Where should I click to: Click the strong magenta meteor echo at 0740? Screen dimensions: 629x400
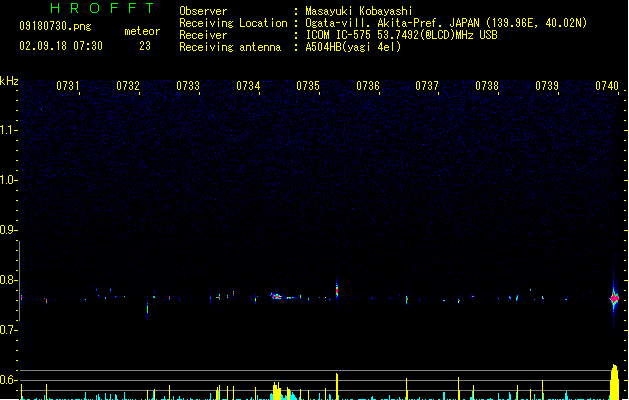(614, 298)
